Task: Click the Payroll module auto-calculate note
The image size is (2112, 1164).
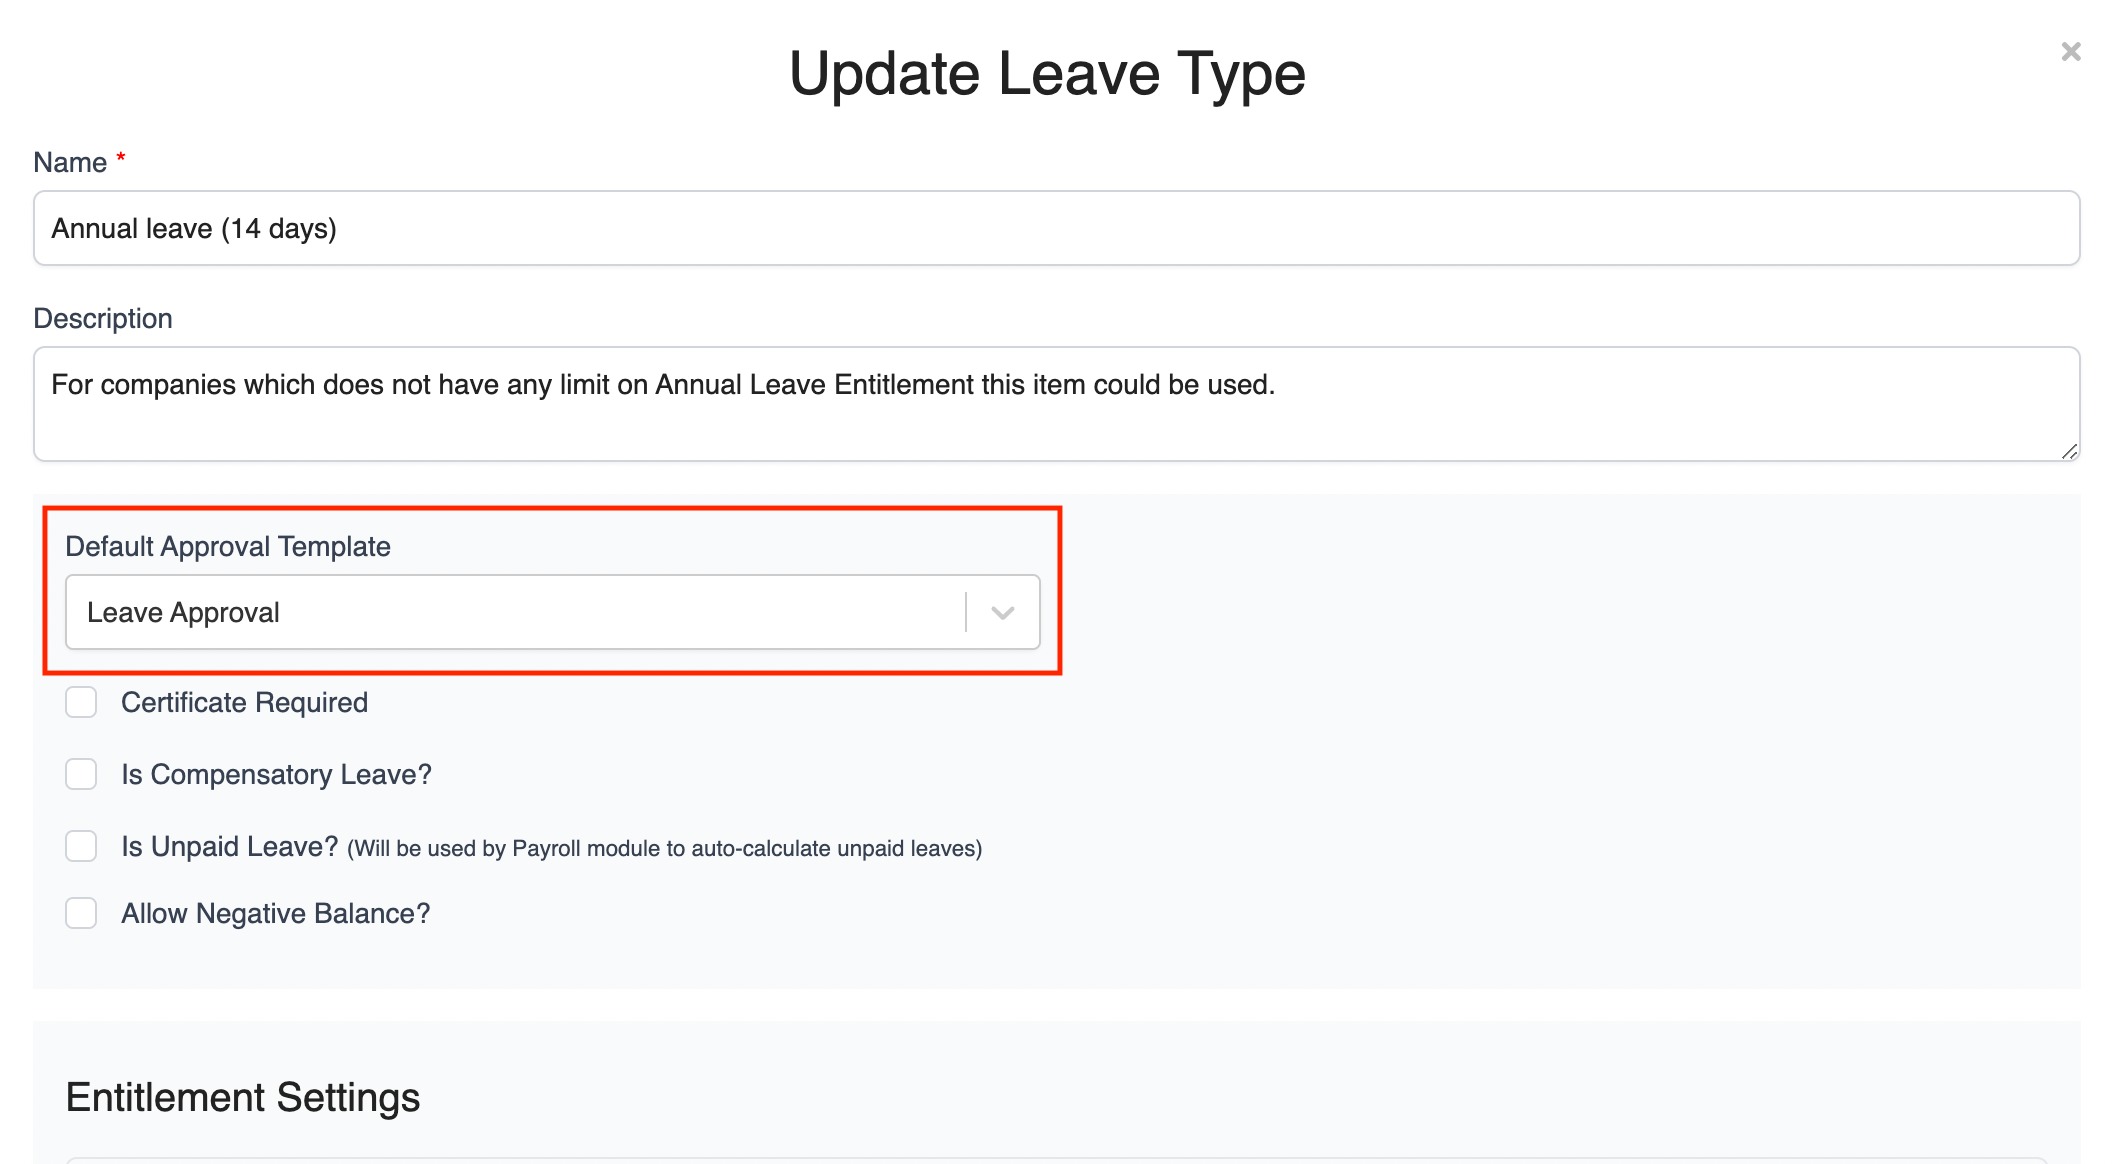Action: click(x=665, y=848)
